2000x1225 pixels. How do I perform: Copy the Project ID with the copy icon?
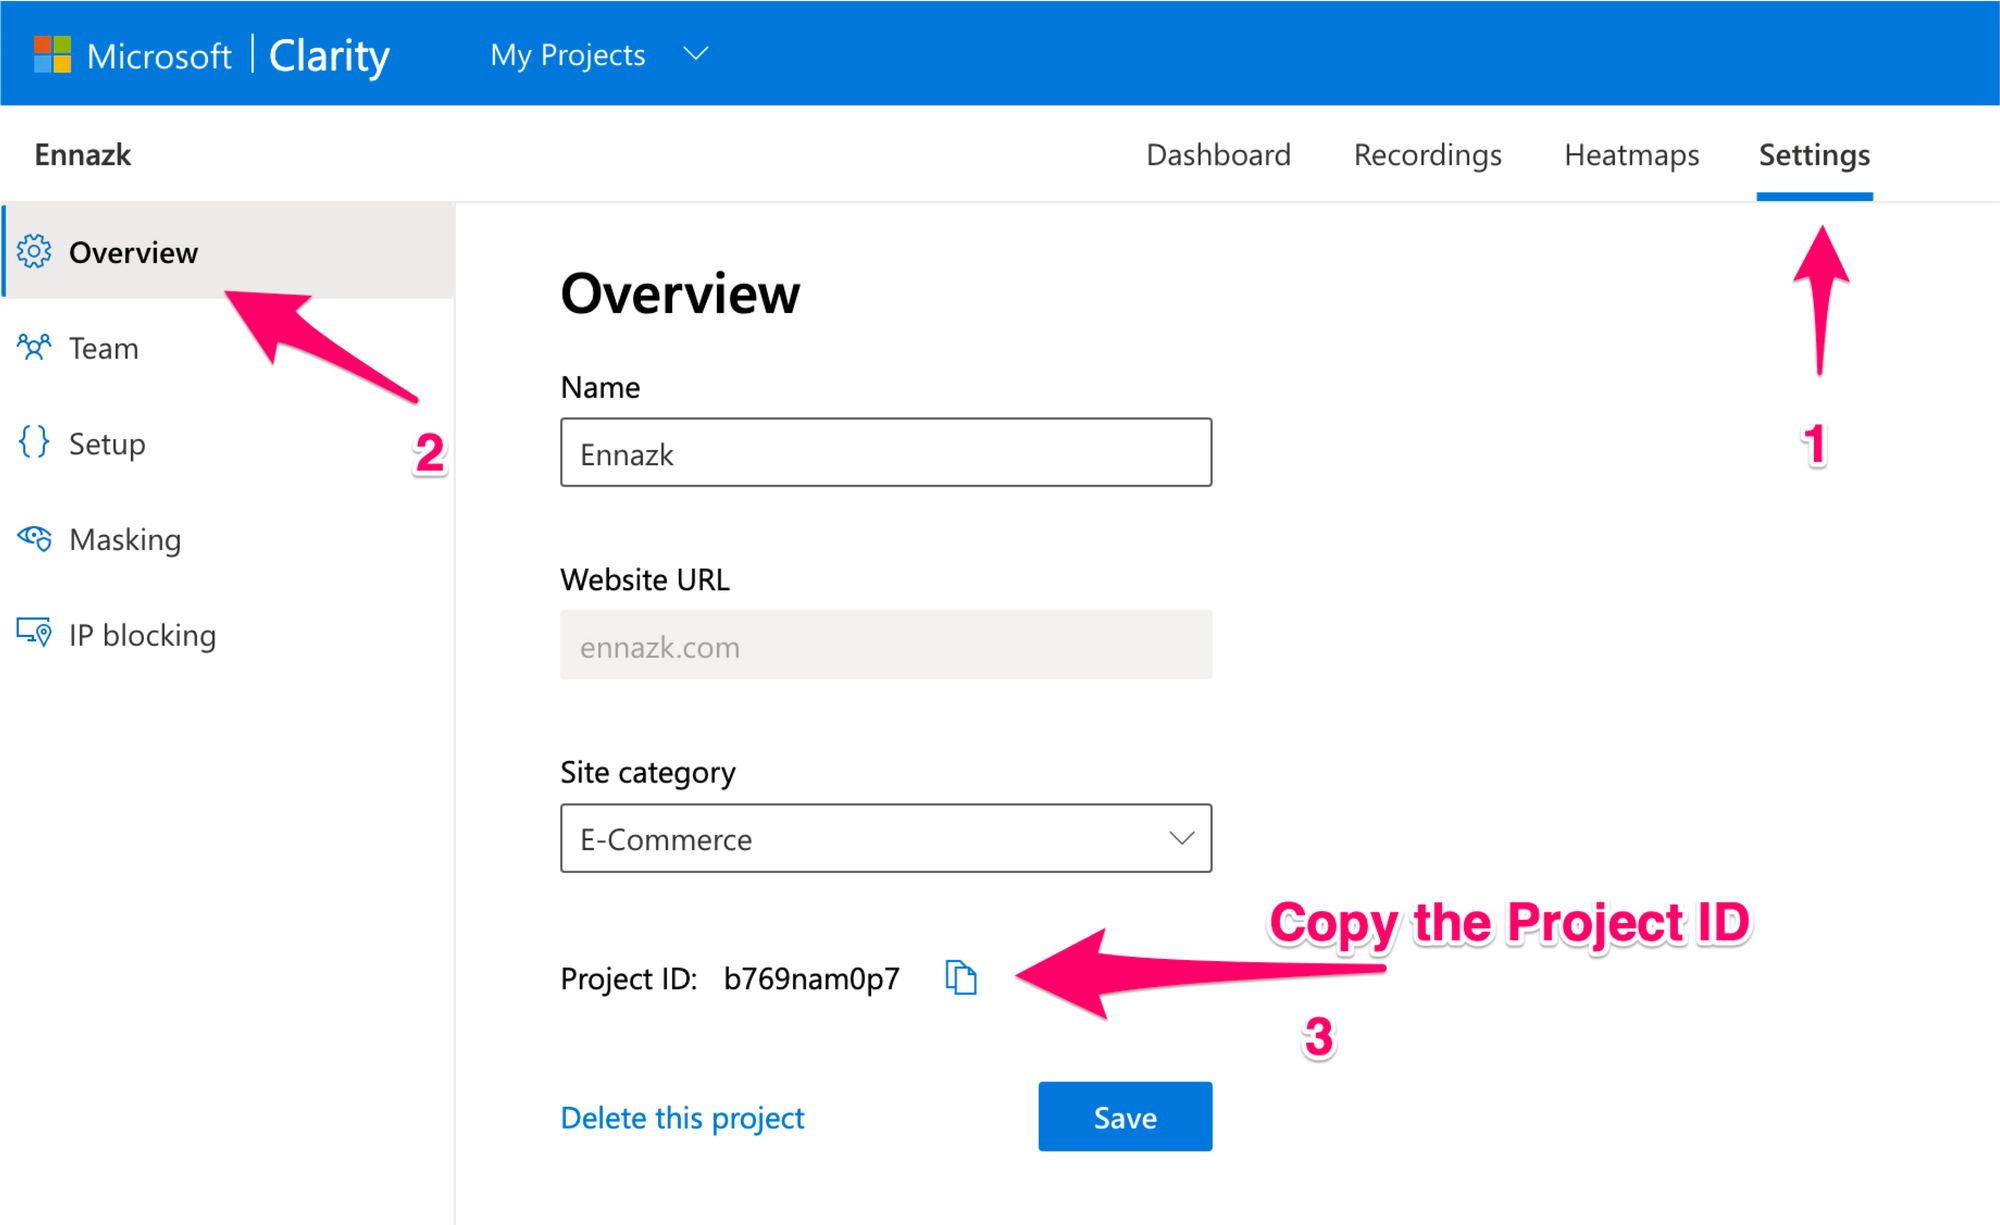[961, 977]
